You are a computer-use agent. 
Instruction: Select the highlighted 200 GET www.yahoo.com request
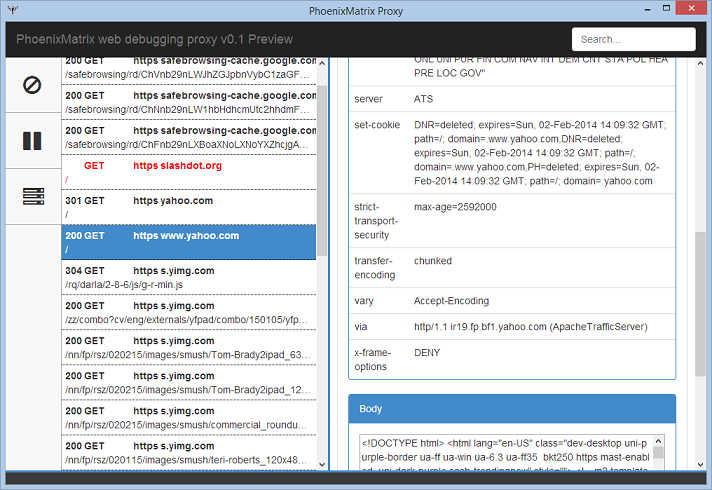point(188,242)
